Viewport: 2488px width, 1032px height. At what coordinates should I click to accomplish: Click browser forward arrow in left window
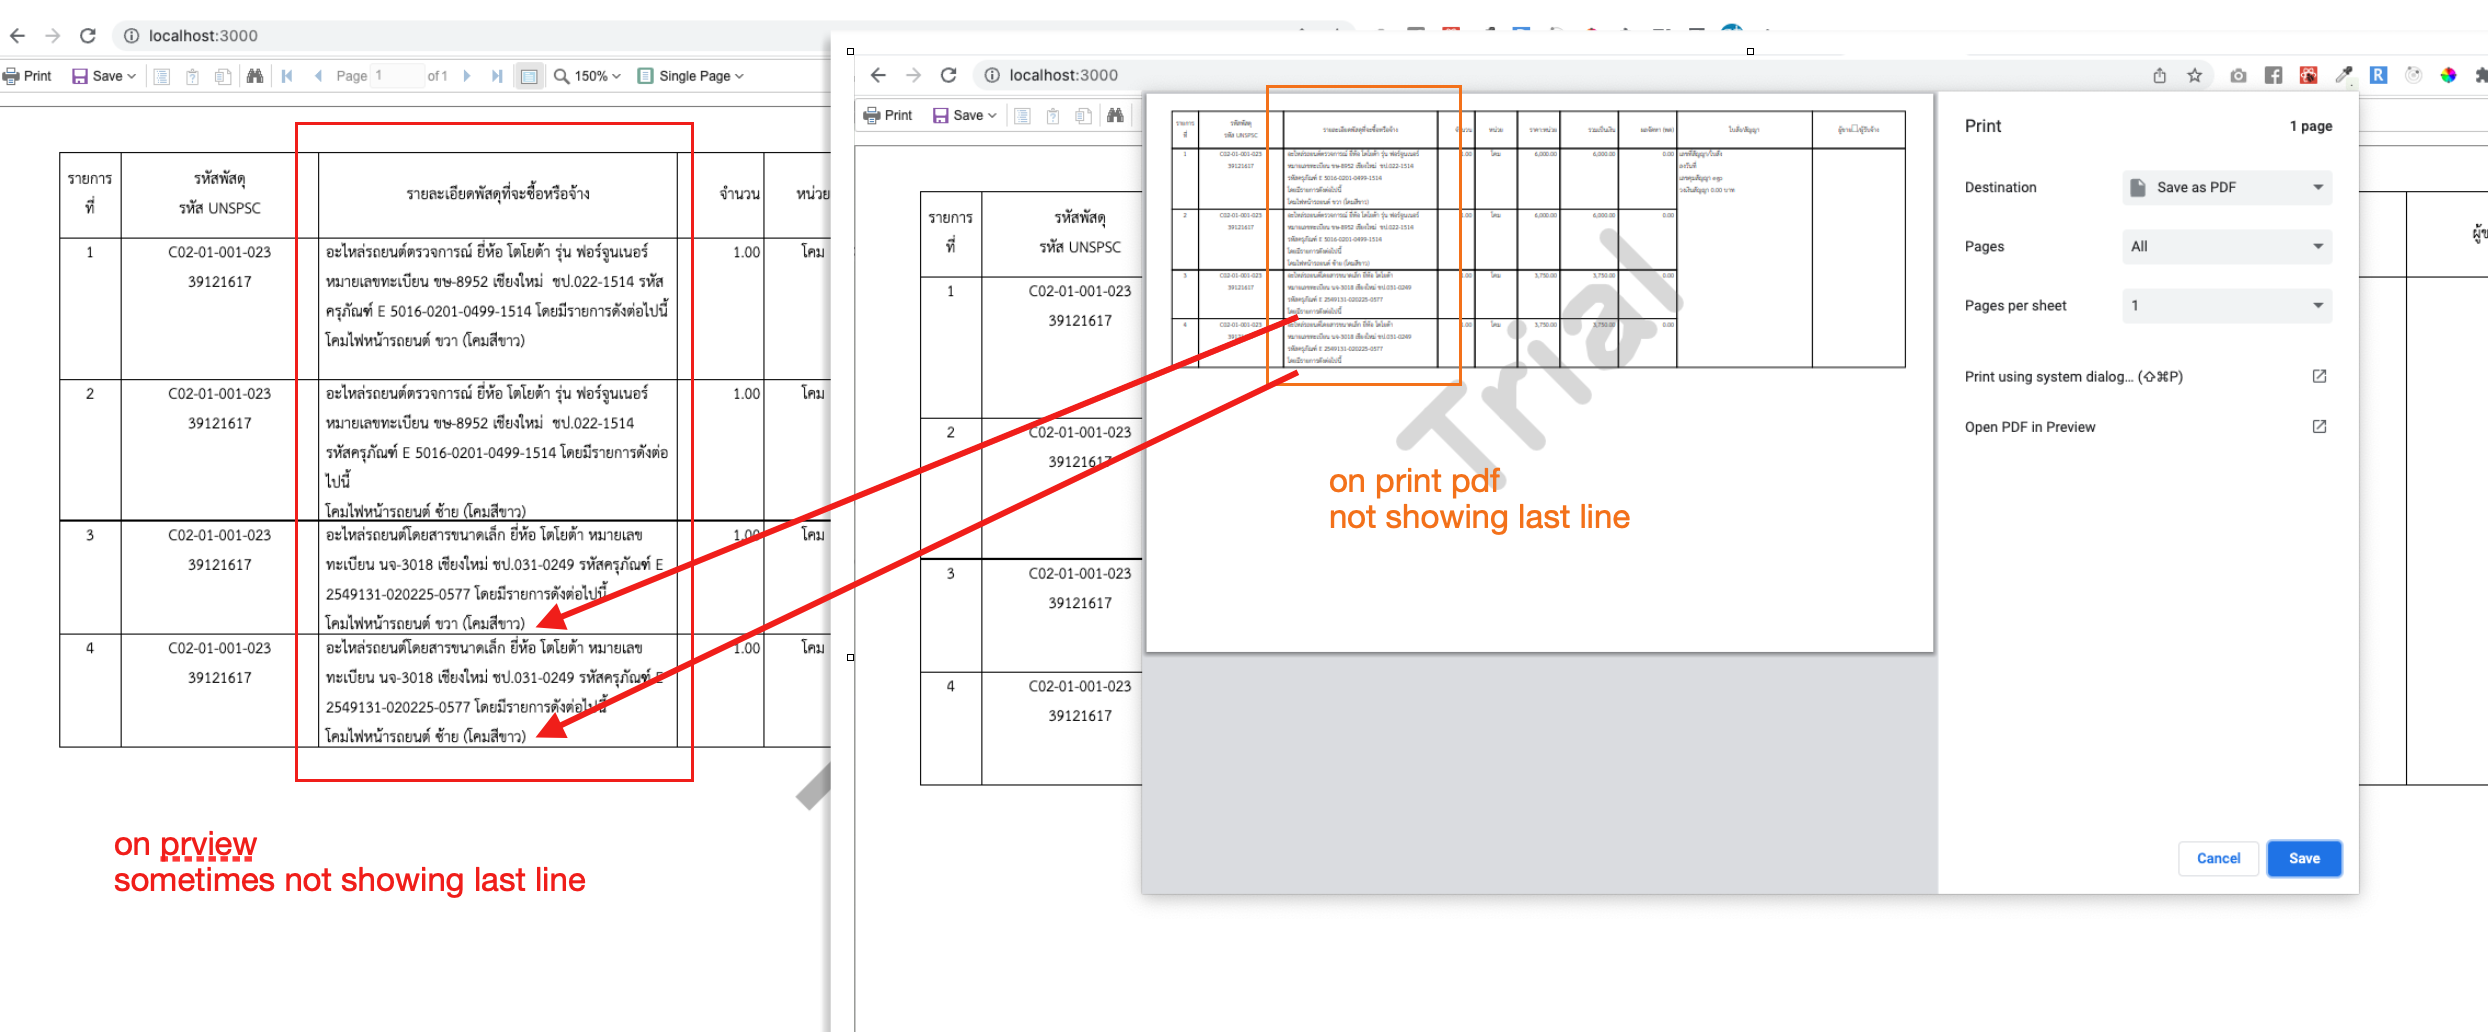53,36
